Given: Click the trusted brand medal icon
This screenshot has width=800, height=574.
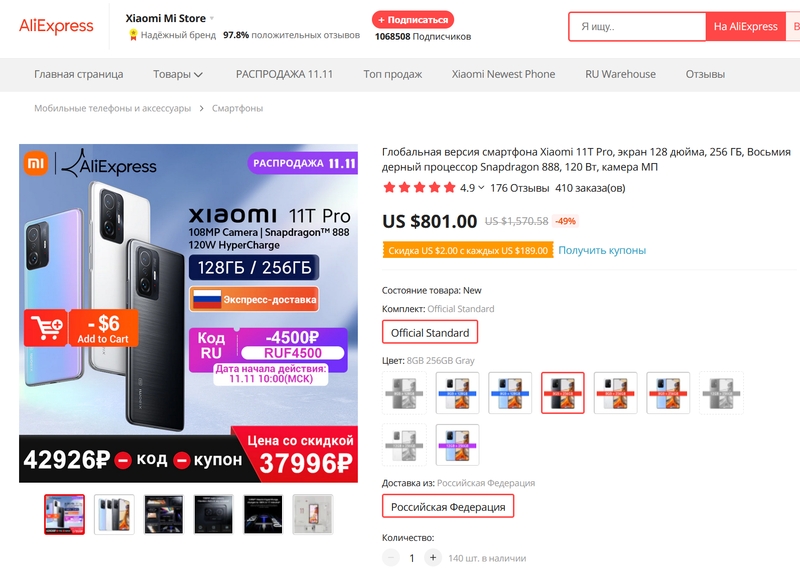Looking at the screenshot, I should click(132, 35).
